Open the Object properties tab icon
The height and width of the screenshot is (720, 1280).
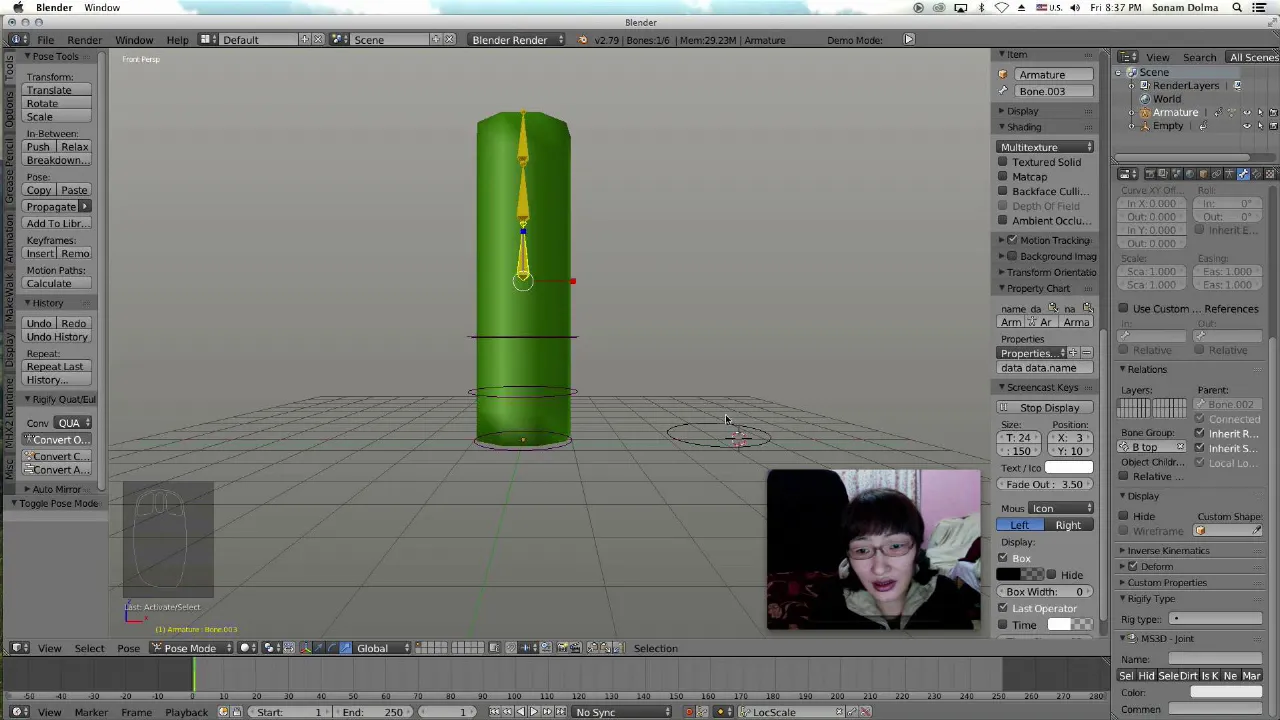tap(1203, 174)
